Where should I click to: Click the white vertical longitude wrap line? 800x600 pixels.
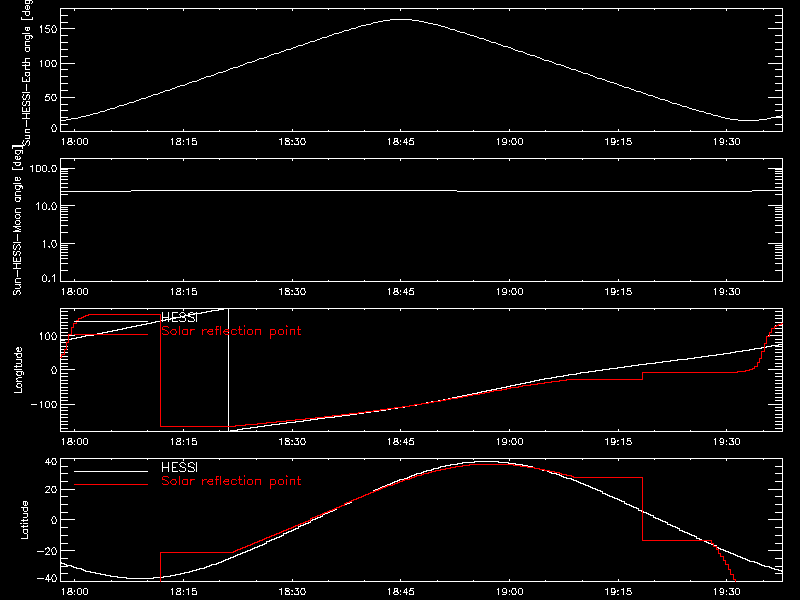tap(228, 370)
